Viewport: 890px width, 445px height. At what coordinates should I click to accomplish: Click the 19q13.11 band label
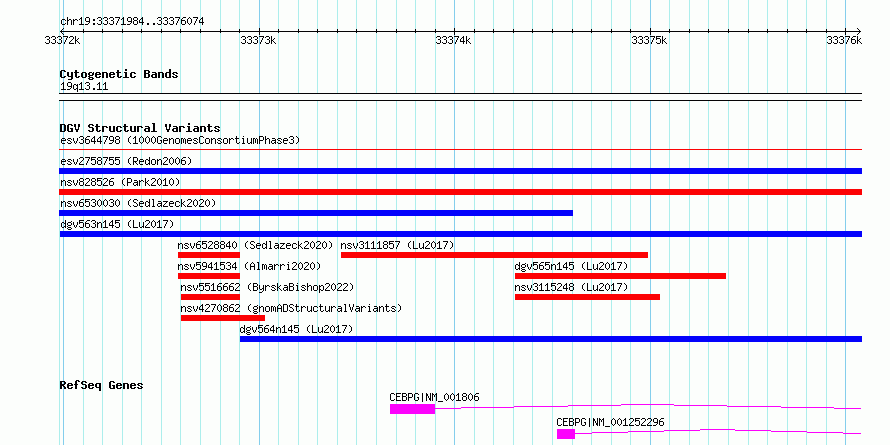pos(84,87)
